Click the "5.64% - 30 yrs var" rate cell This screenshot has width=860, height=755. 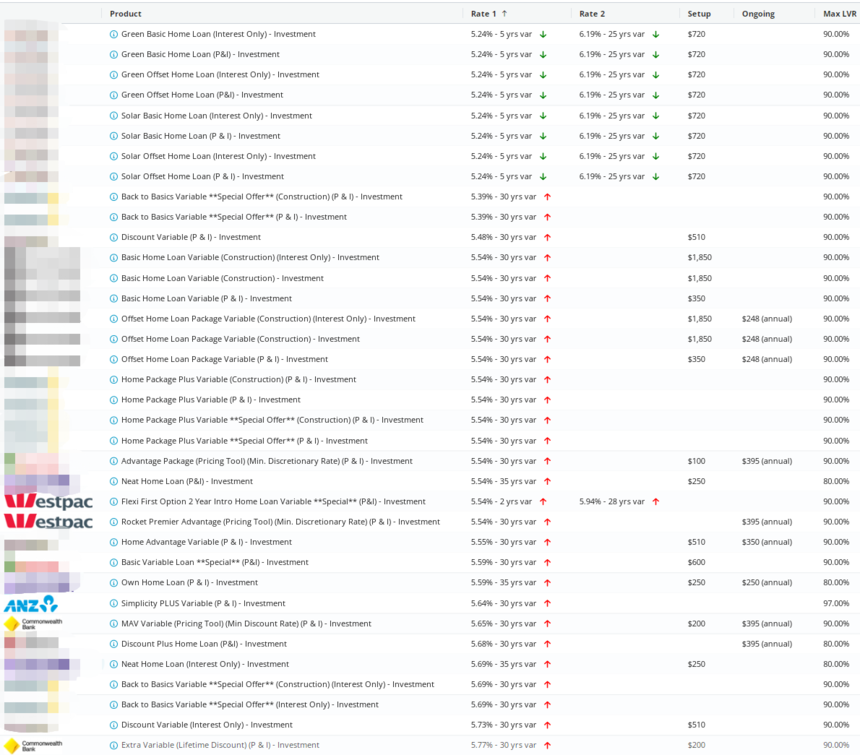[x=503, y=604]
